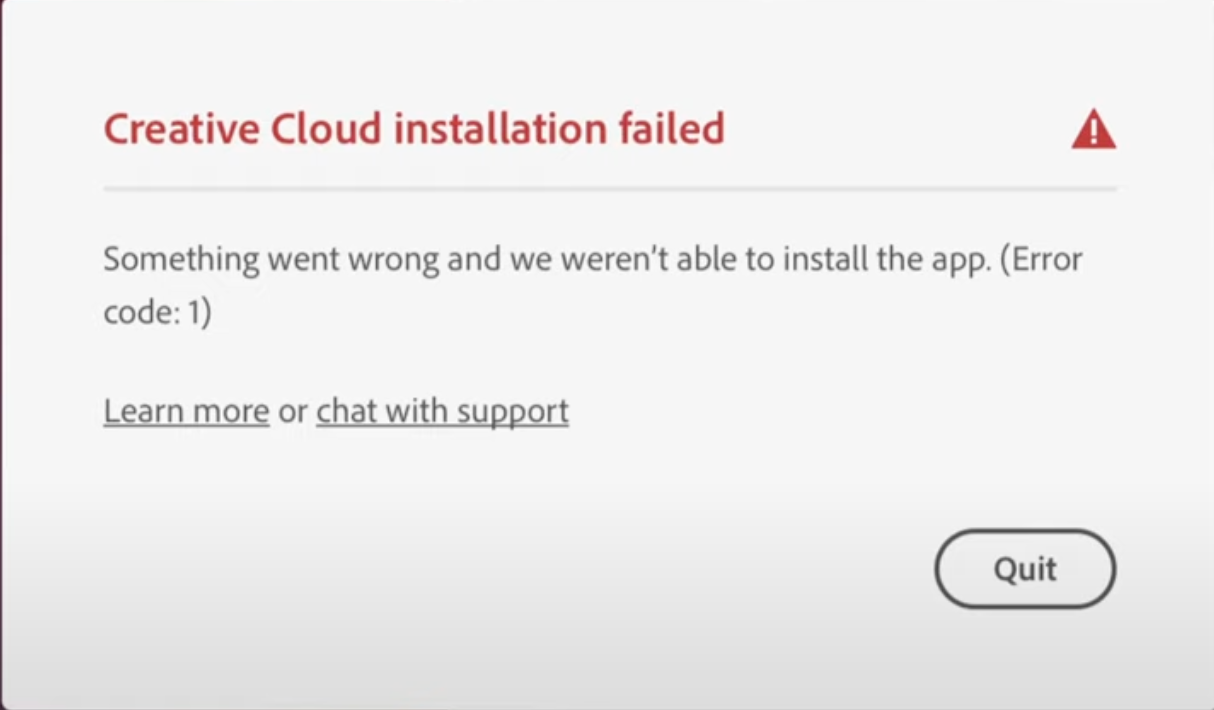Click the divider line below the title
1214x710 pixels.
[610, 188]
